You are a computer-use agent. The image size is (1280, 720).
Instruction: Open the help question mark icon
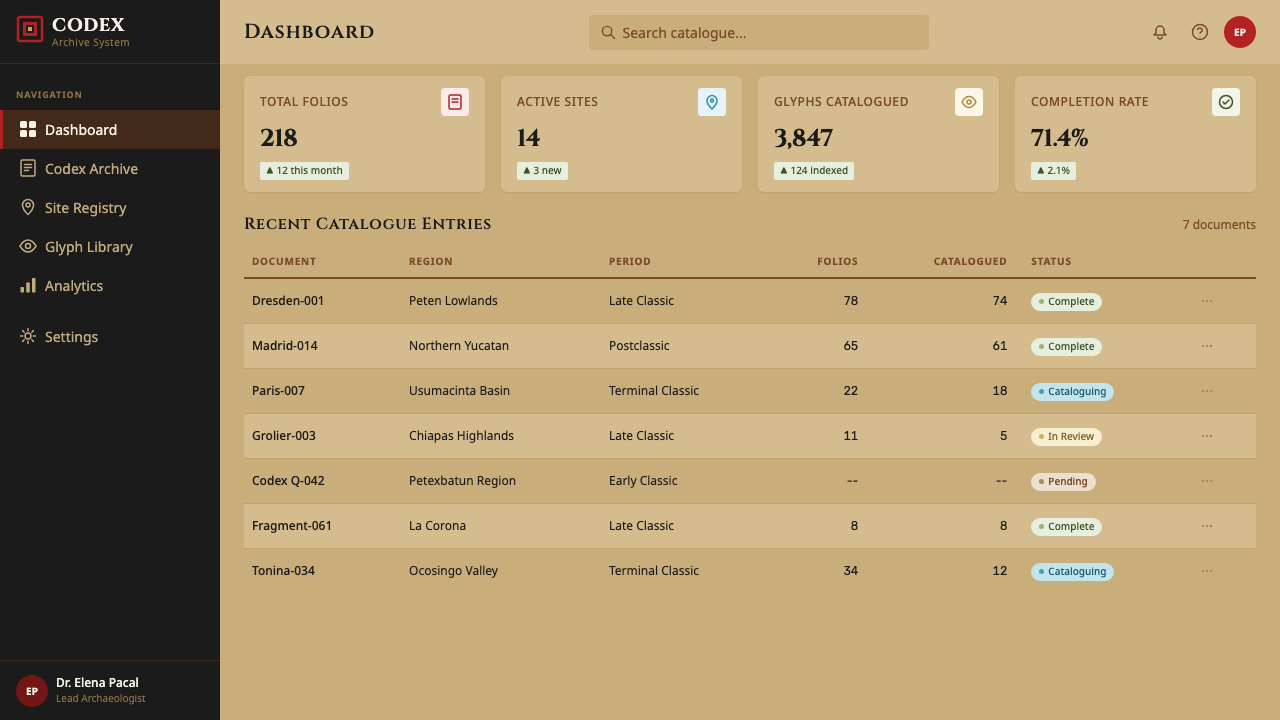pyautogui.click(x=1200, y=32)
